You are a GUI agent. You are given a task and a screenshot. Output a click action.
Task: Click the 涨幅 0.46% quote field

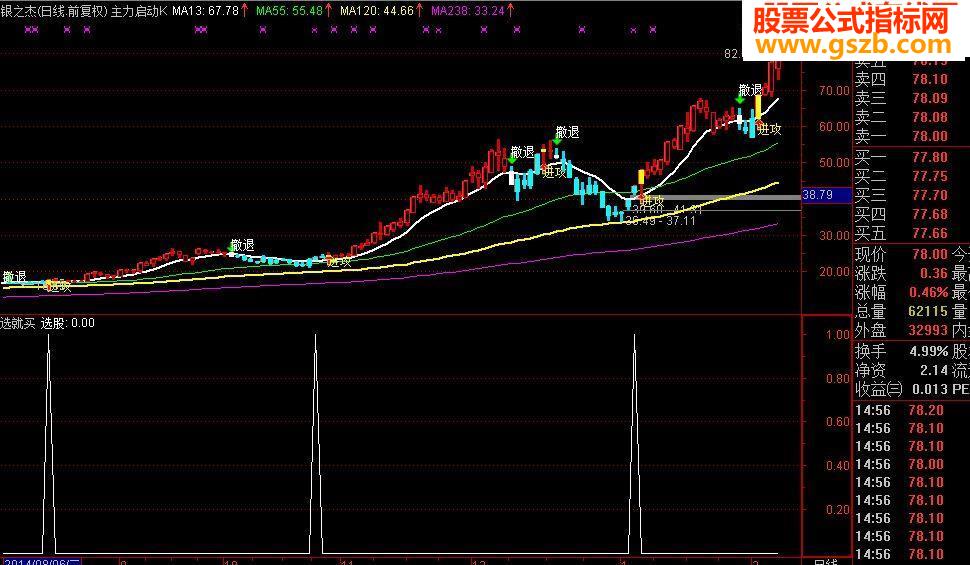901,292
